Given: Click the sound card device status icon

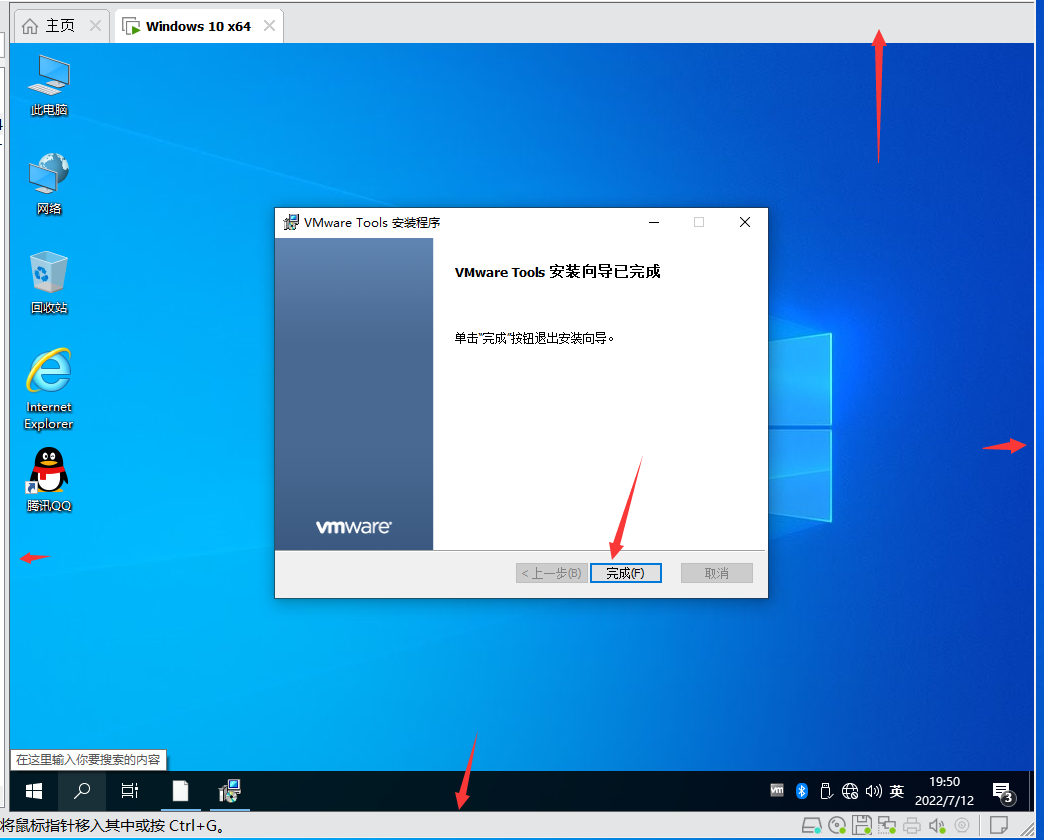Looking at the screenshot, I should coord(937,826).
